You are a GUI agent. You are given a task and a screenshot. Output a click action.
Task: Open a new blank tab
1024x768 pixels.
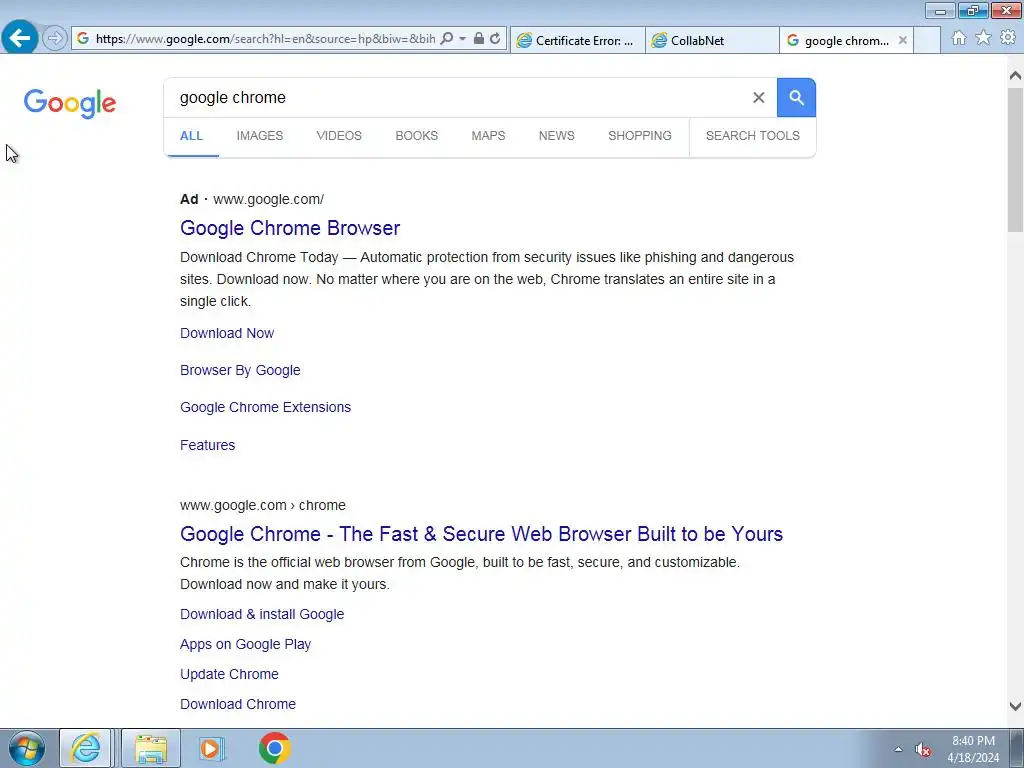coord(927,40)
